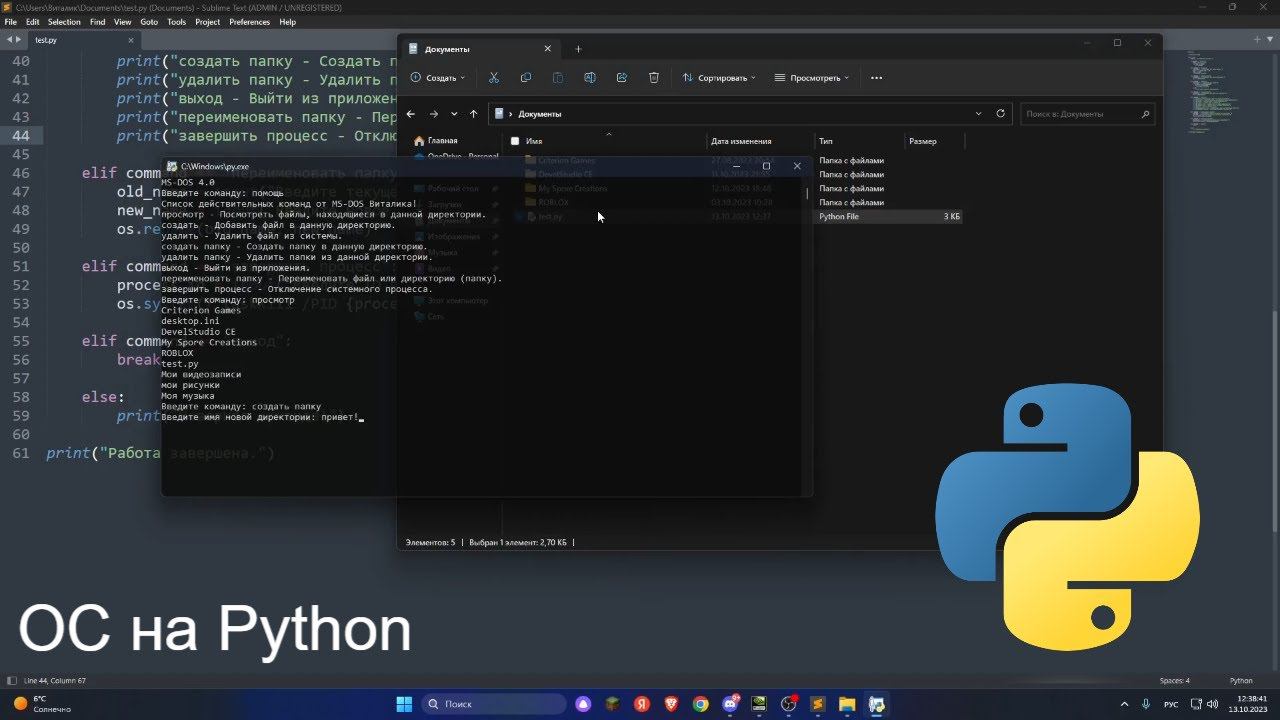Open Nvidia app from the taskbar
The width and height of the screenshot is (1280, 720).
pyautogui.click(x=759, y=704)
